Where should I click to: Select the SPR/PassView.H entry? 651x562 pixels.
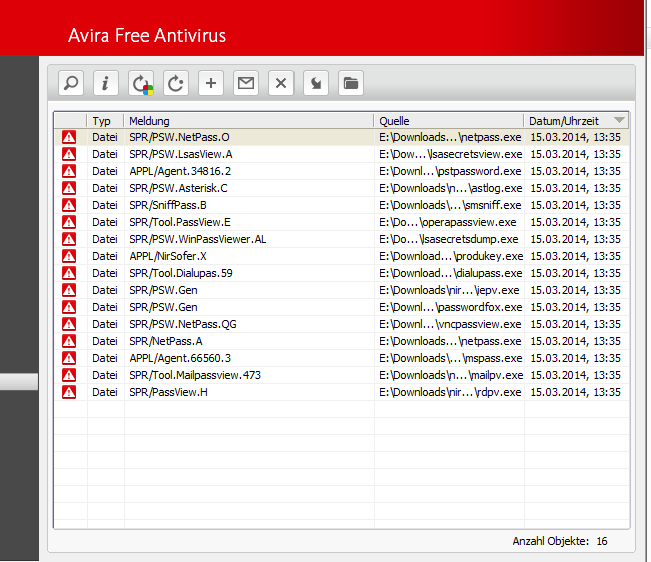pyautogui.click(x=342, y=392)
